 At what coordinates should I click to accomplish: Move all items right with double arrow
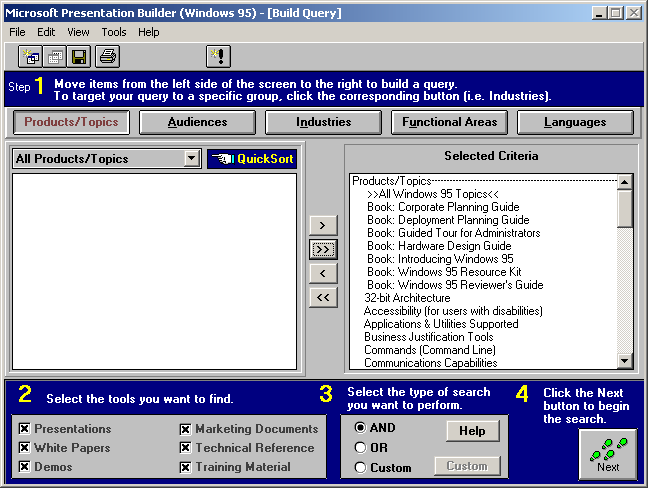pyautogui.click(x=323, y=250)
